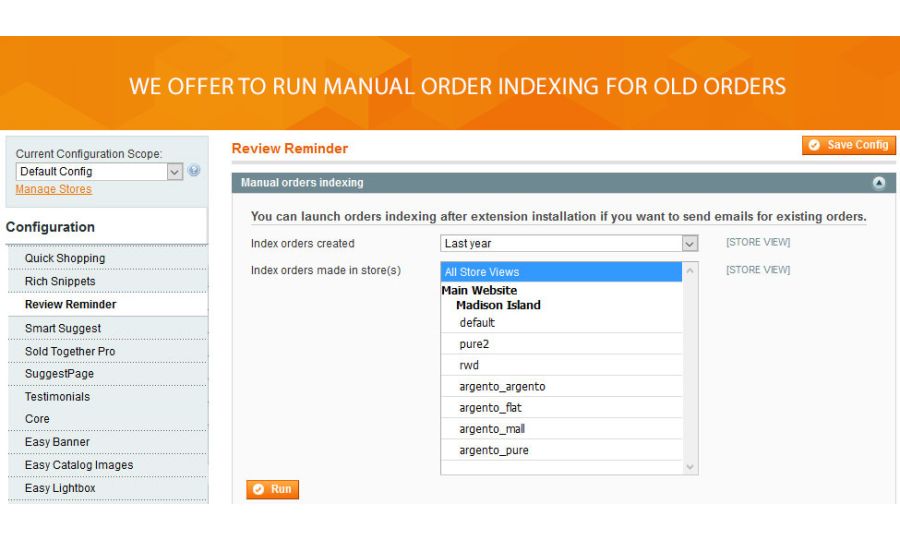Open the Index orders created dropdown
The width and height of the screenshot is (900, 540).
coord(569,243)
